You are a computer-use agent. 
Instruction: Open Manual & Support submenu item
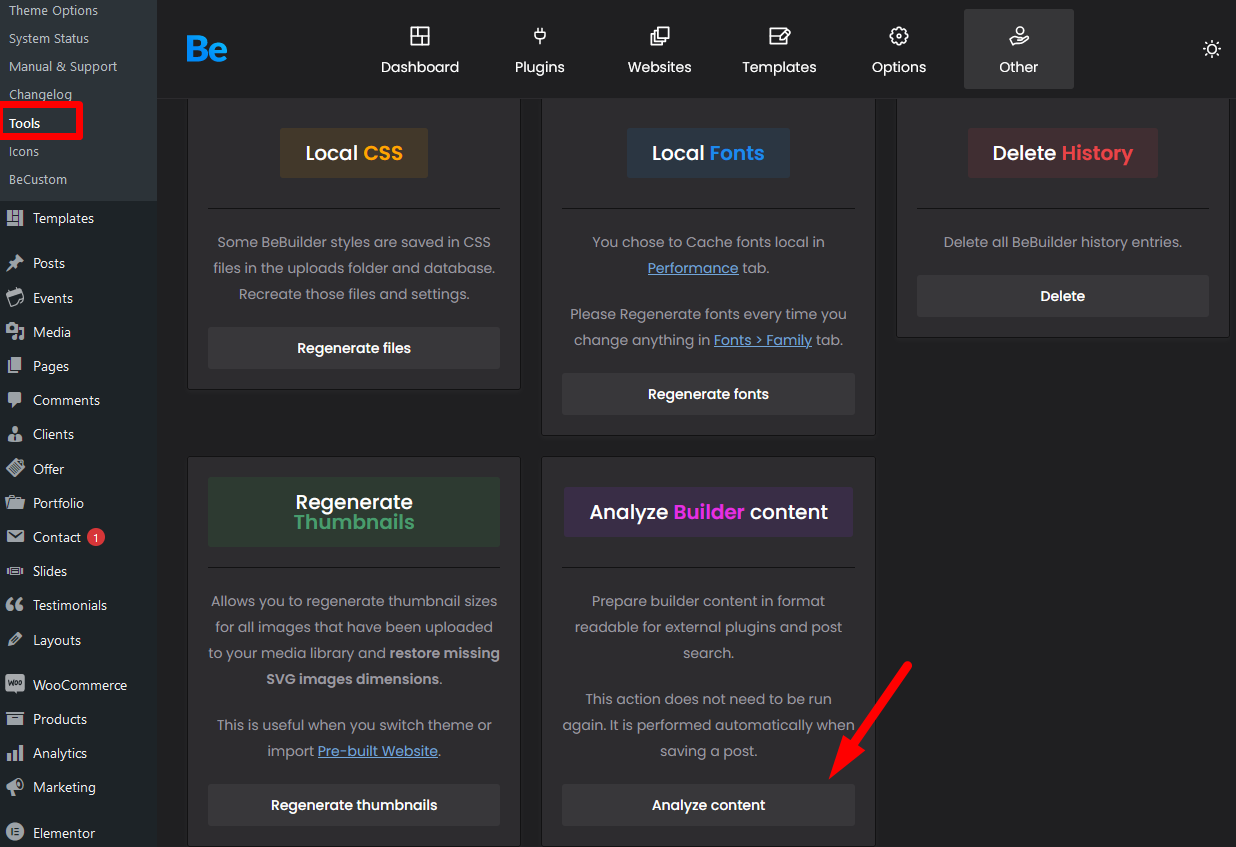[x=63, y=66]
